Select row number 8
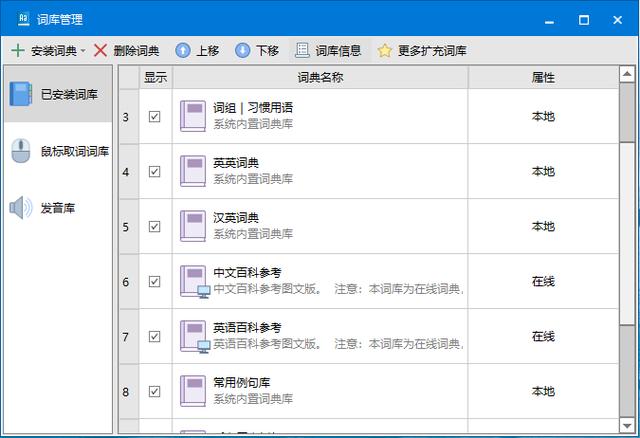This screenshot has height=438, width=640. pyautogui.click(x=129, y=392)
